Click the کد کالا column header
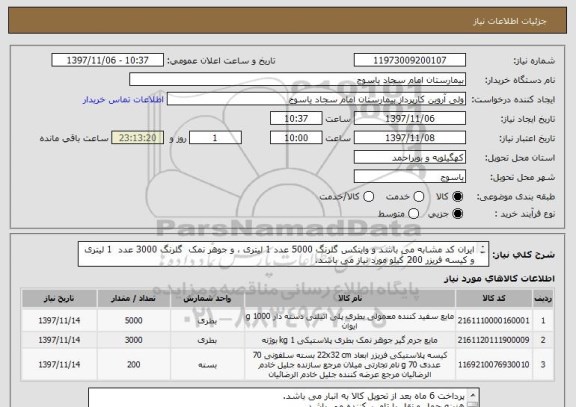This screenshot has height=407, width=576. [x=494, y=298]
